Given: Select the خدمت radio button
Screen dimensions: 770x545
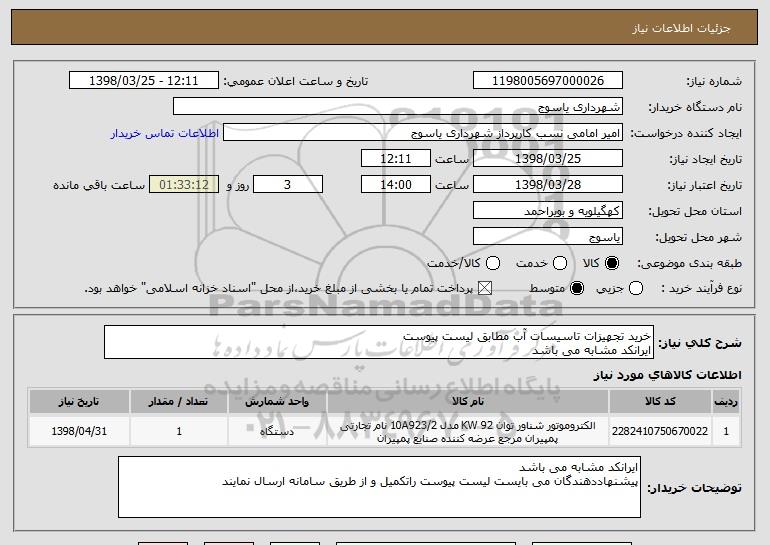Looking at the screenshot, I should pos(560,264).
